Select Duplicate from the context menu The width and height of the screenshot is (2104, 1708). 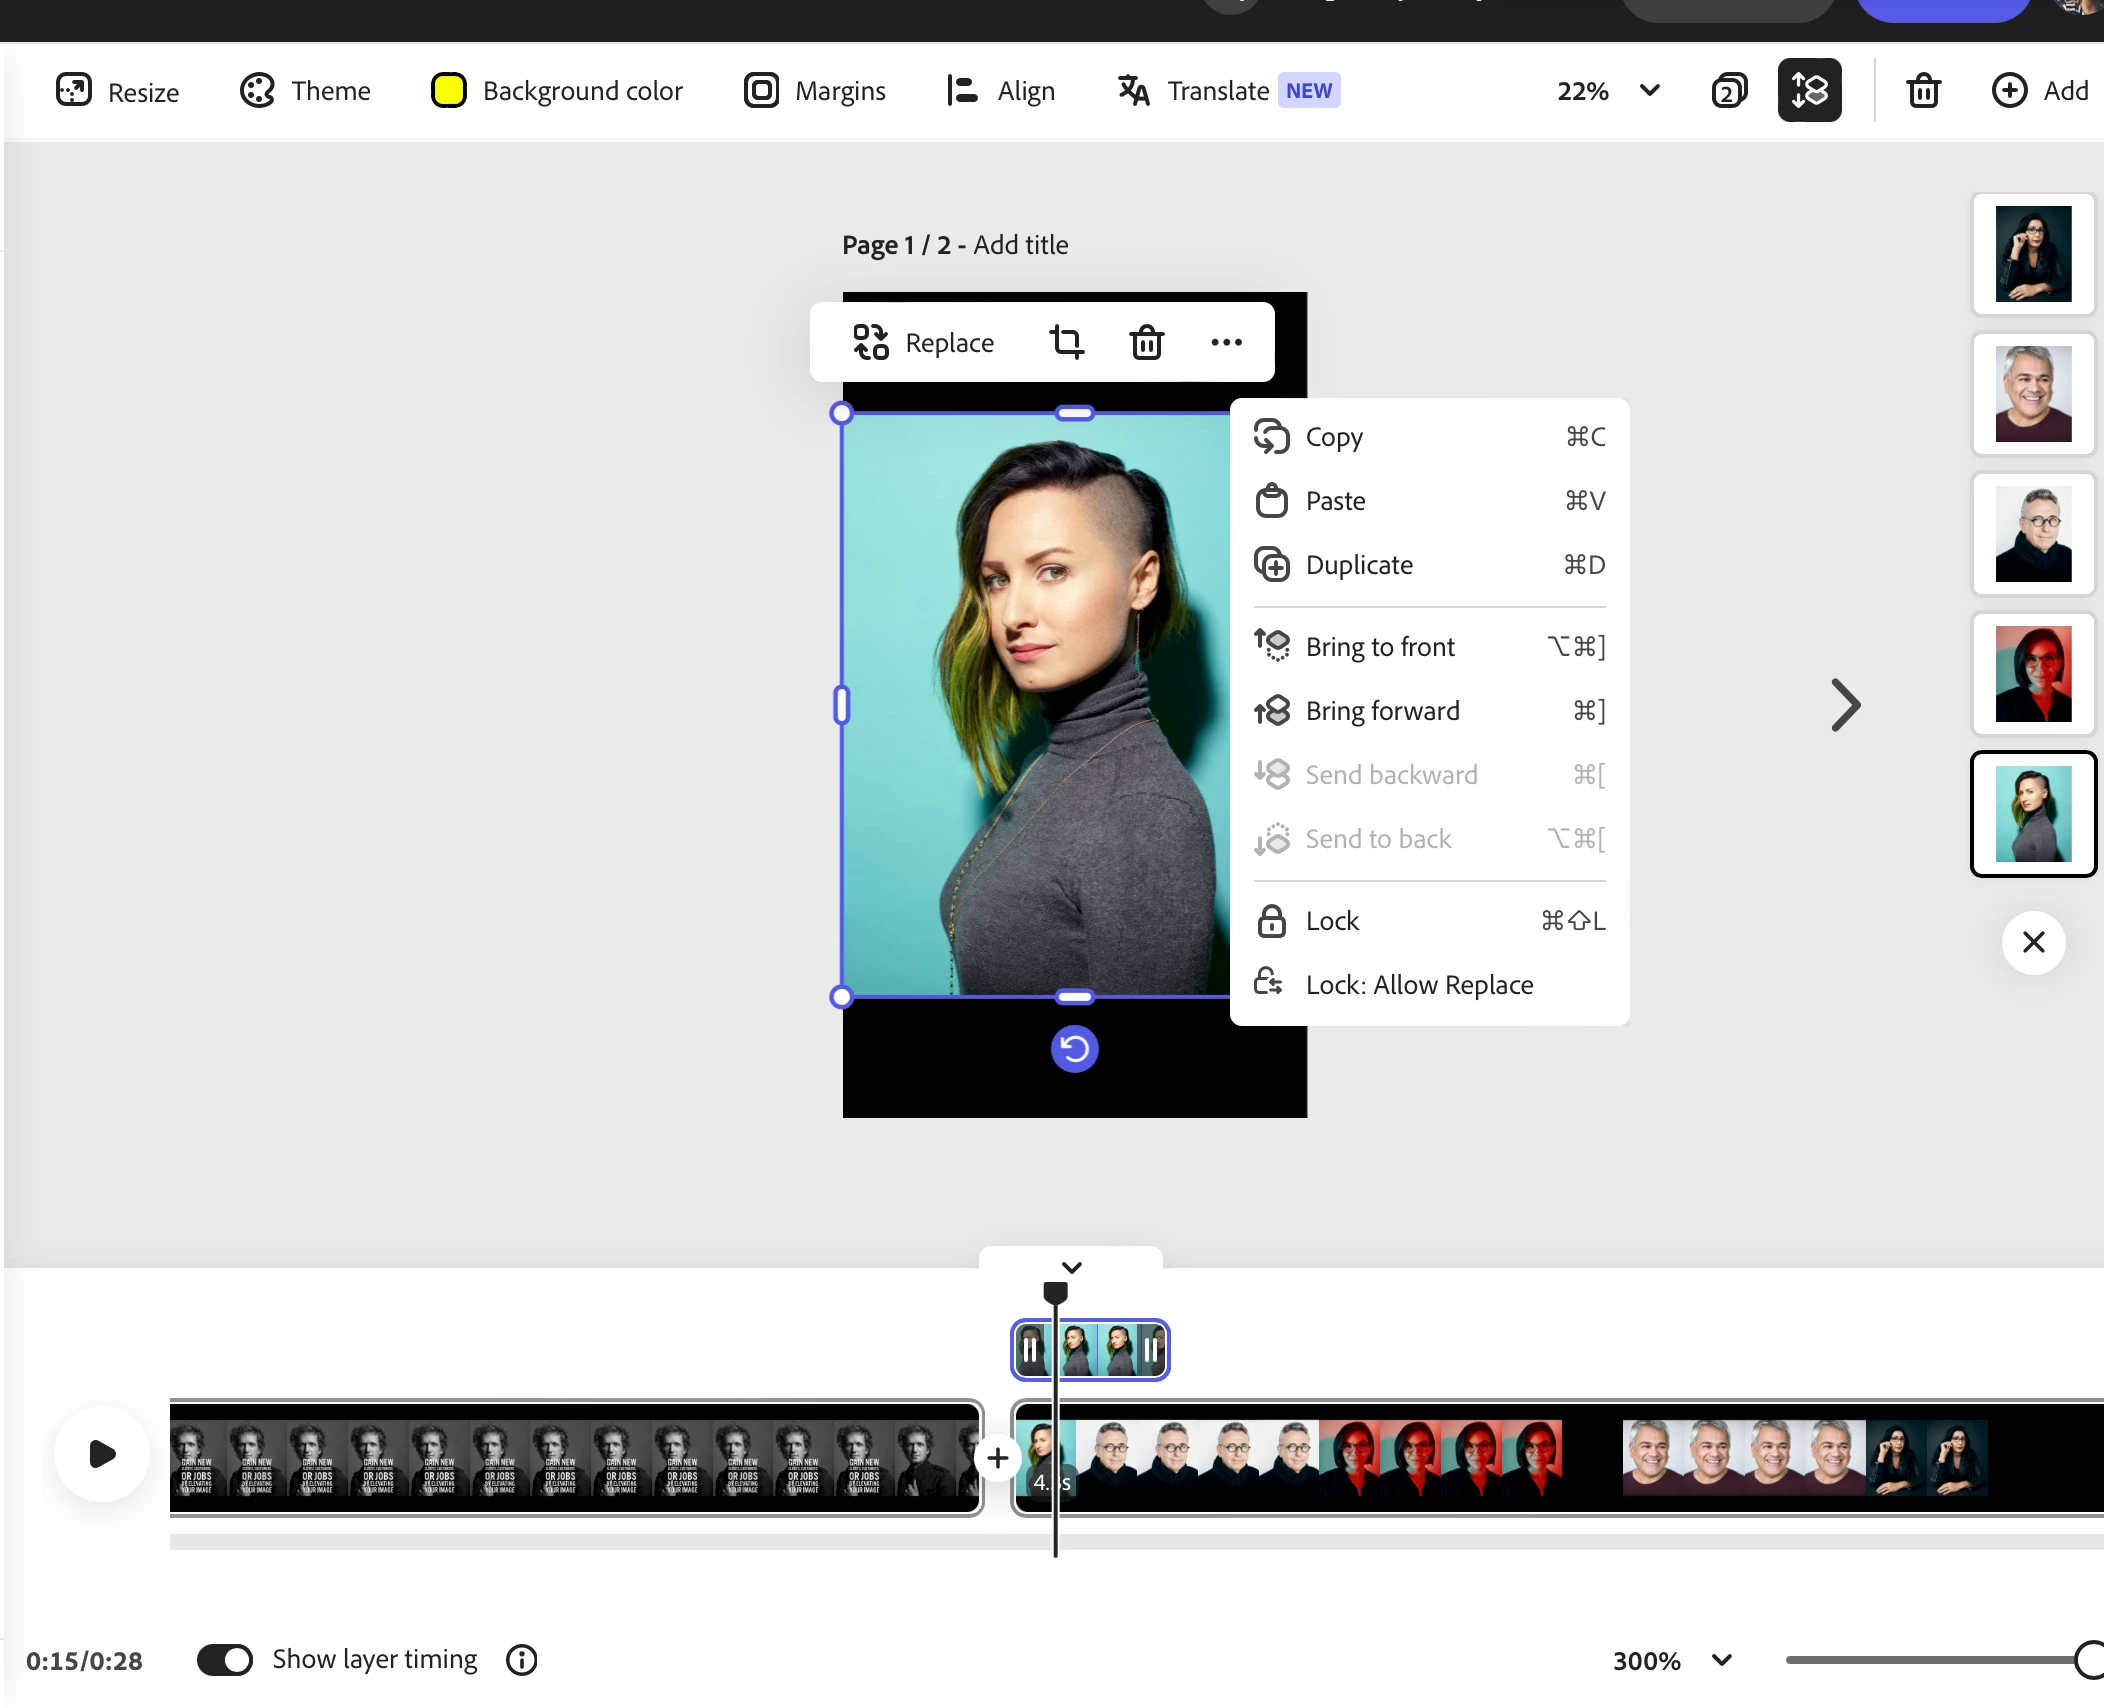pos(1358,565)
